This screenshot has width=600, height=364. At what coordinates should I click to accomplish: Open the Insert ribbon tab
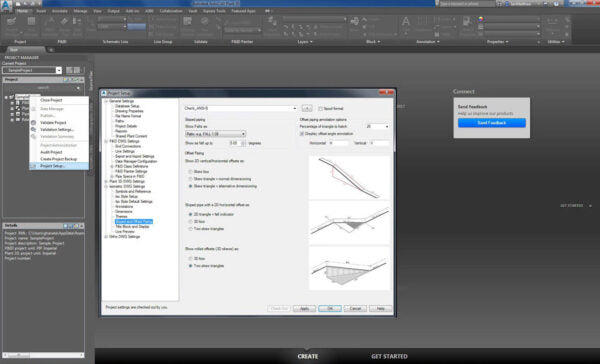tap(41, 11)
